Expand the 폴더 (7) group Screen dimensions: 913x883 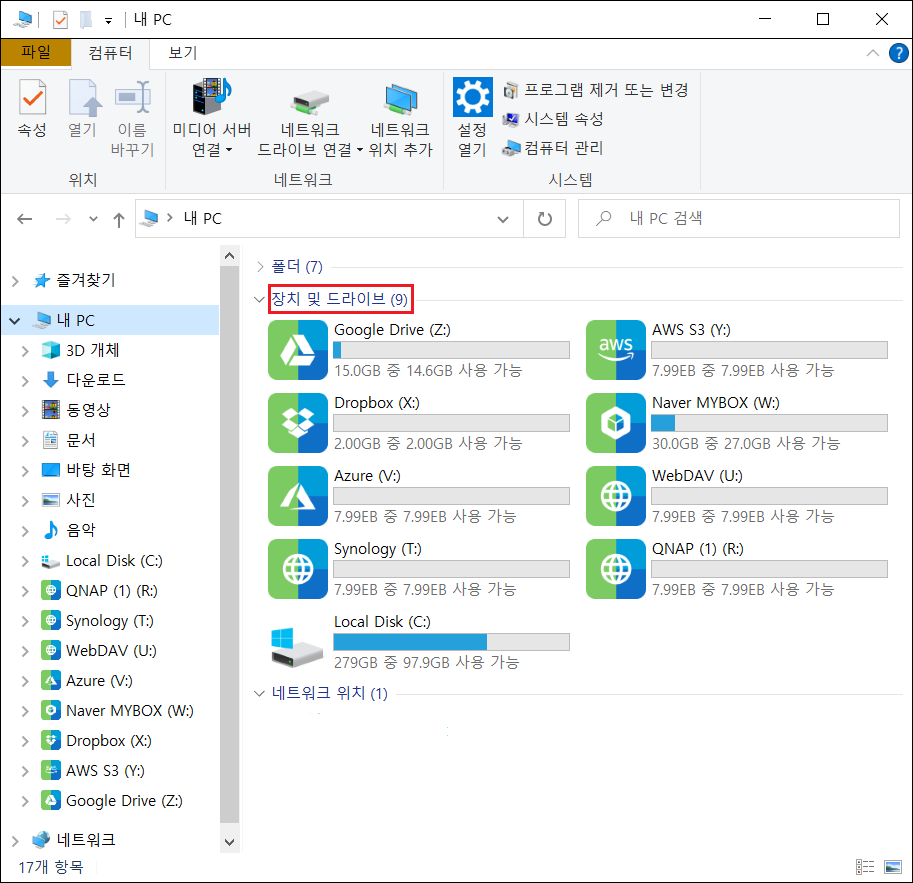[260, 267]
